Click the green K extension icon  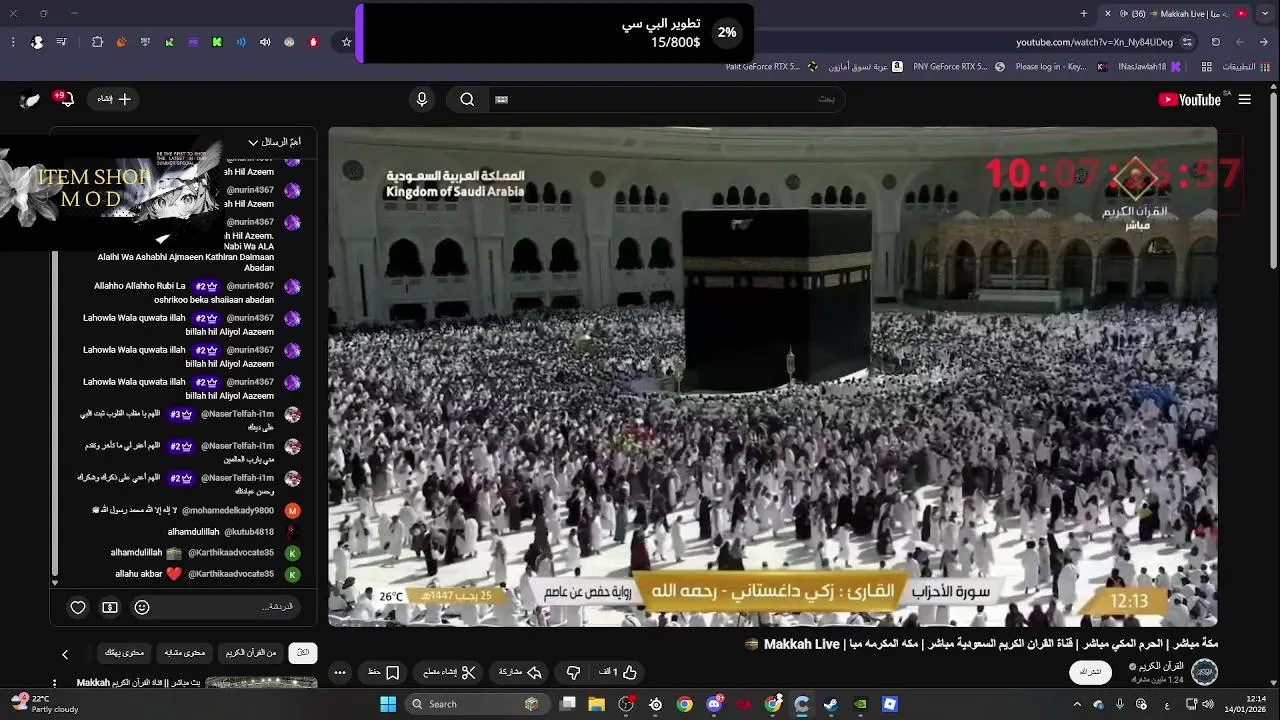pyautogui.click(x=217, y=42)
